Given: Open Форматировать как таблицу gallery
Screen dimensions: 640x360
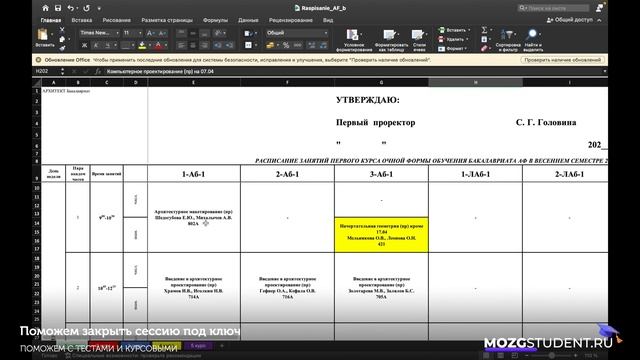Looking at the screenshot, I should [x=391, y=40].
